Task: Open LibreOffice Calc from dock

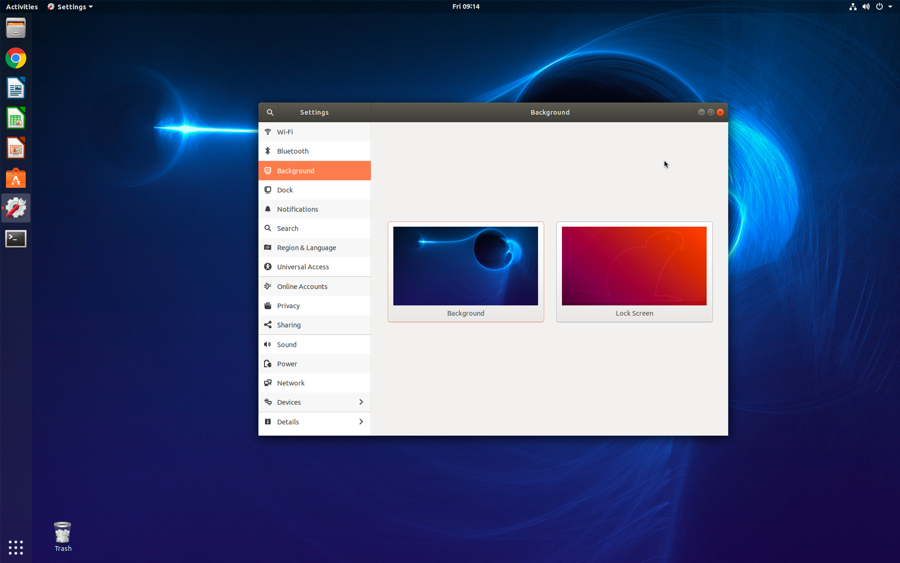Action: 16,119
